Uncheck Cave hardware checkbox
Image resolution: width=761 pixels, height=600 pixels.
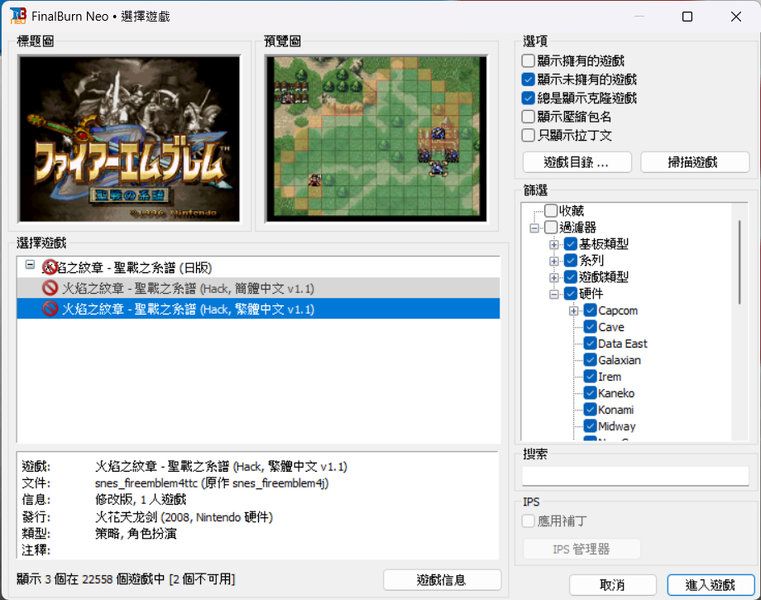[x=590, y=327]
